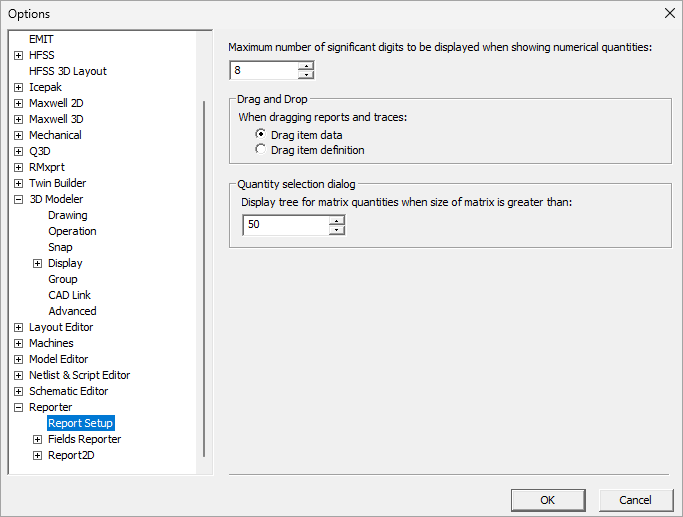Open the Advanced options page
The image size is (683, 517).
click(x=72, y=311)
